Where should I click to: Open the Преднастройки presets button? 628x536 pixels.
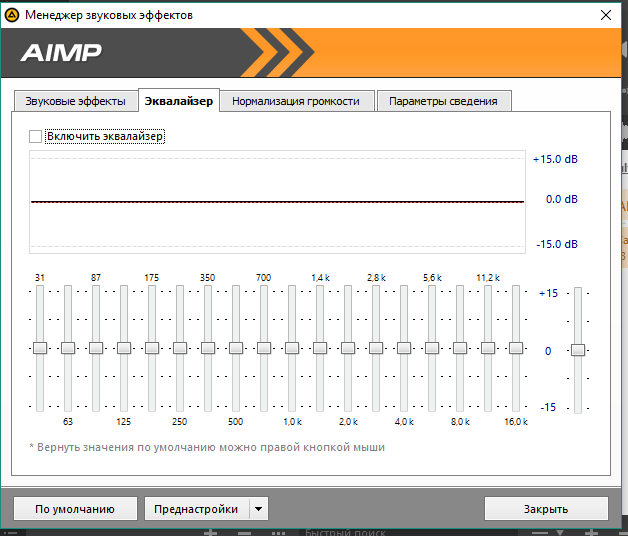(x=196, y=509)
